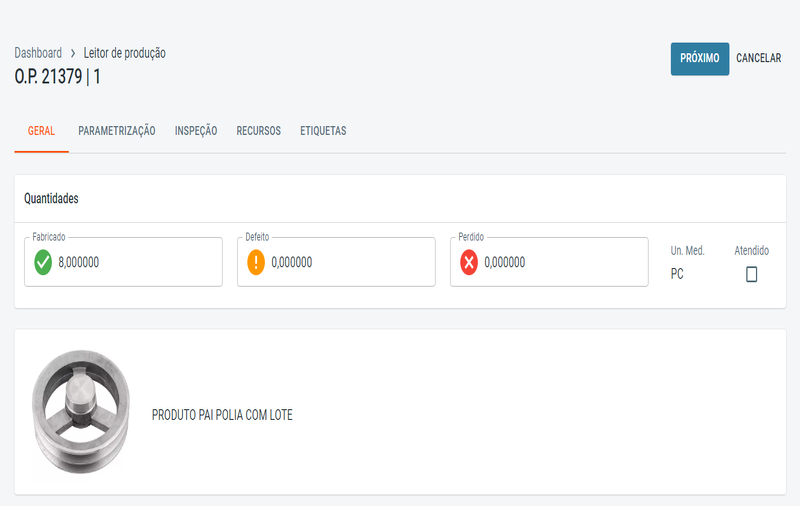Click the CANCELAR button
This screenshot has height=506, width=800.
coord(758,59)
